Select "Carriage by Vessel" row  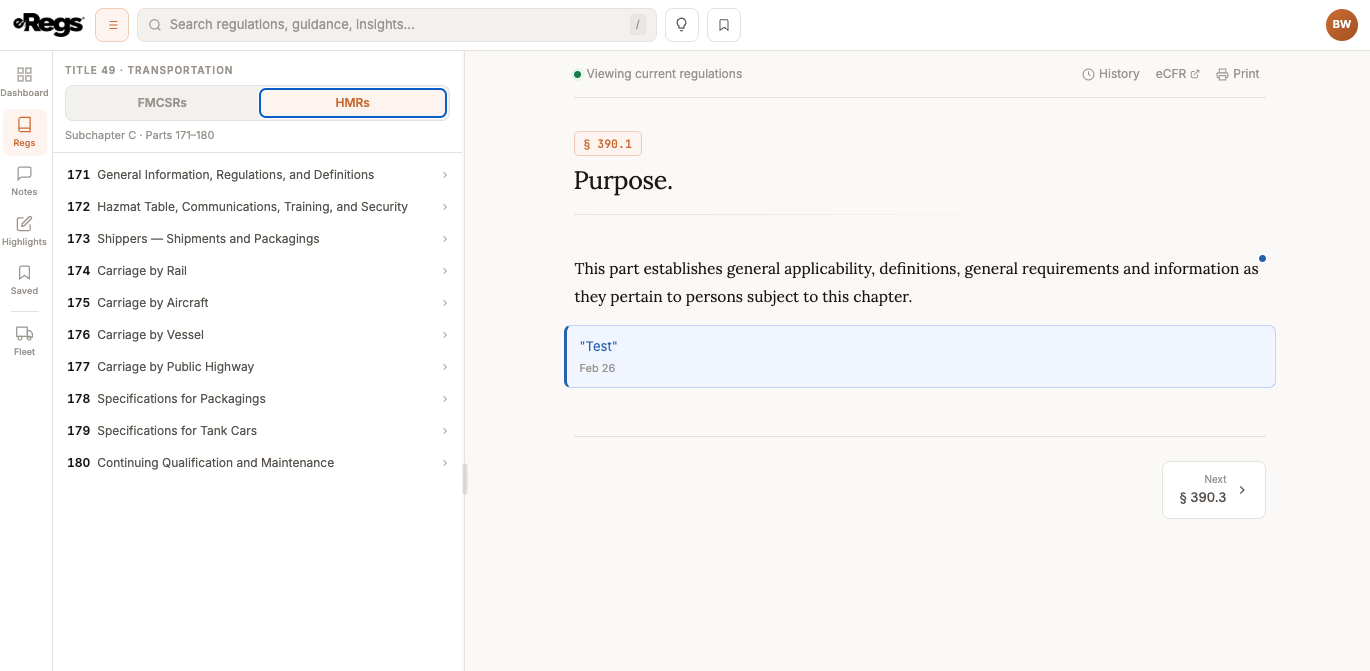pyautogui.click(x=258, y=335)
